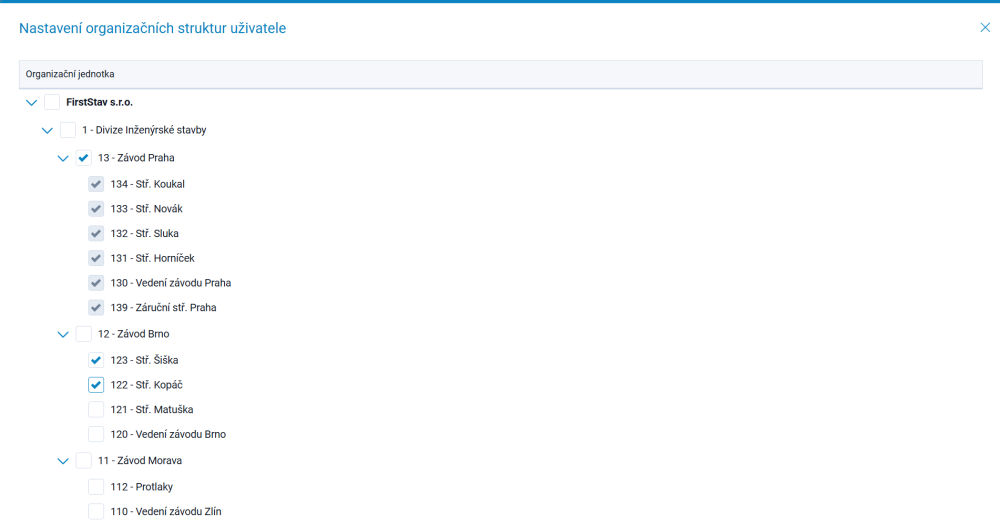Image resolution: width=1000 pixels, height=523 pixels.
Task: Click the Nastavení organizačních struktur uživatele title
Action: click(x=152, y=28)
